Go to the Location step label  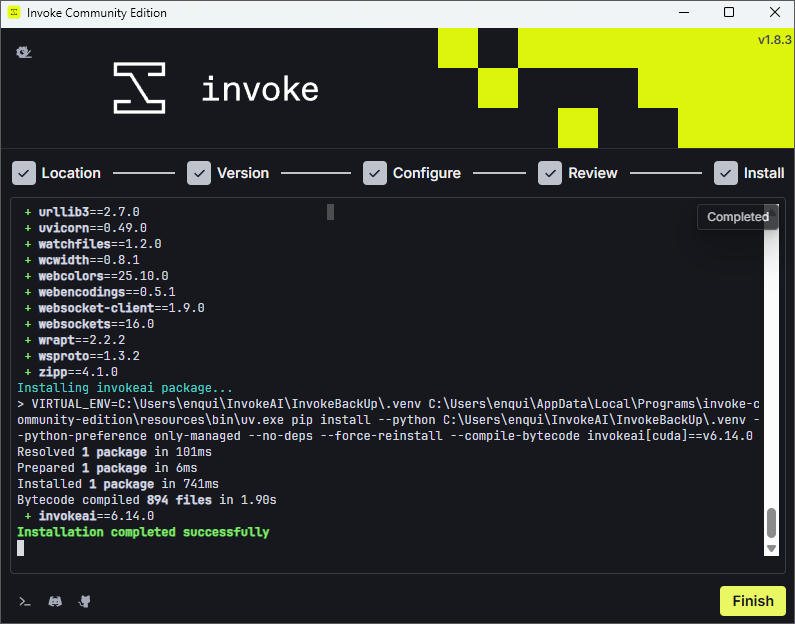tap(71, 173)
